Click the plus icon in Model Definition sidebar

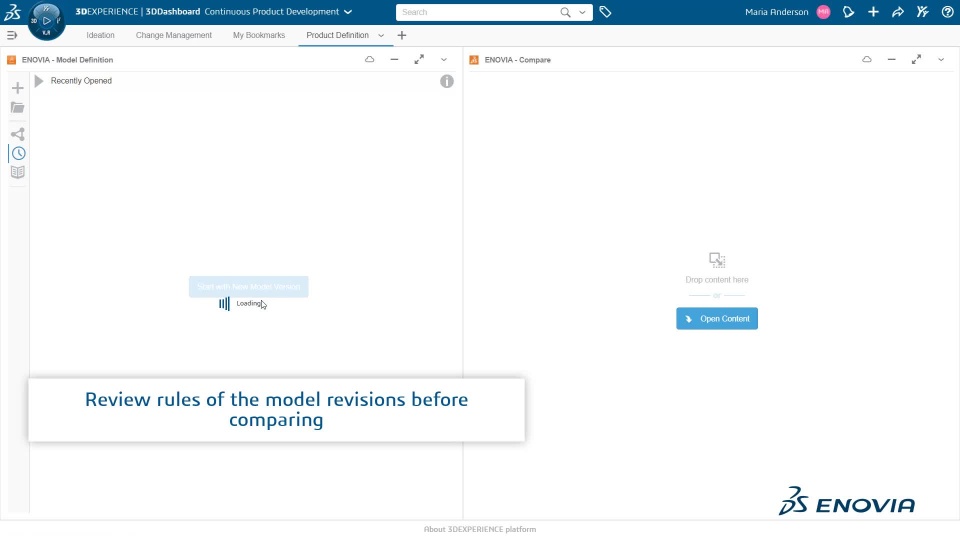[x=18, y=88]
